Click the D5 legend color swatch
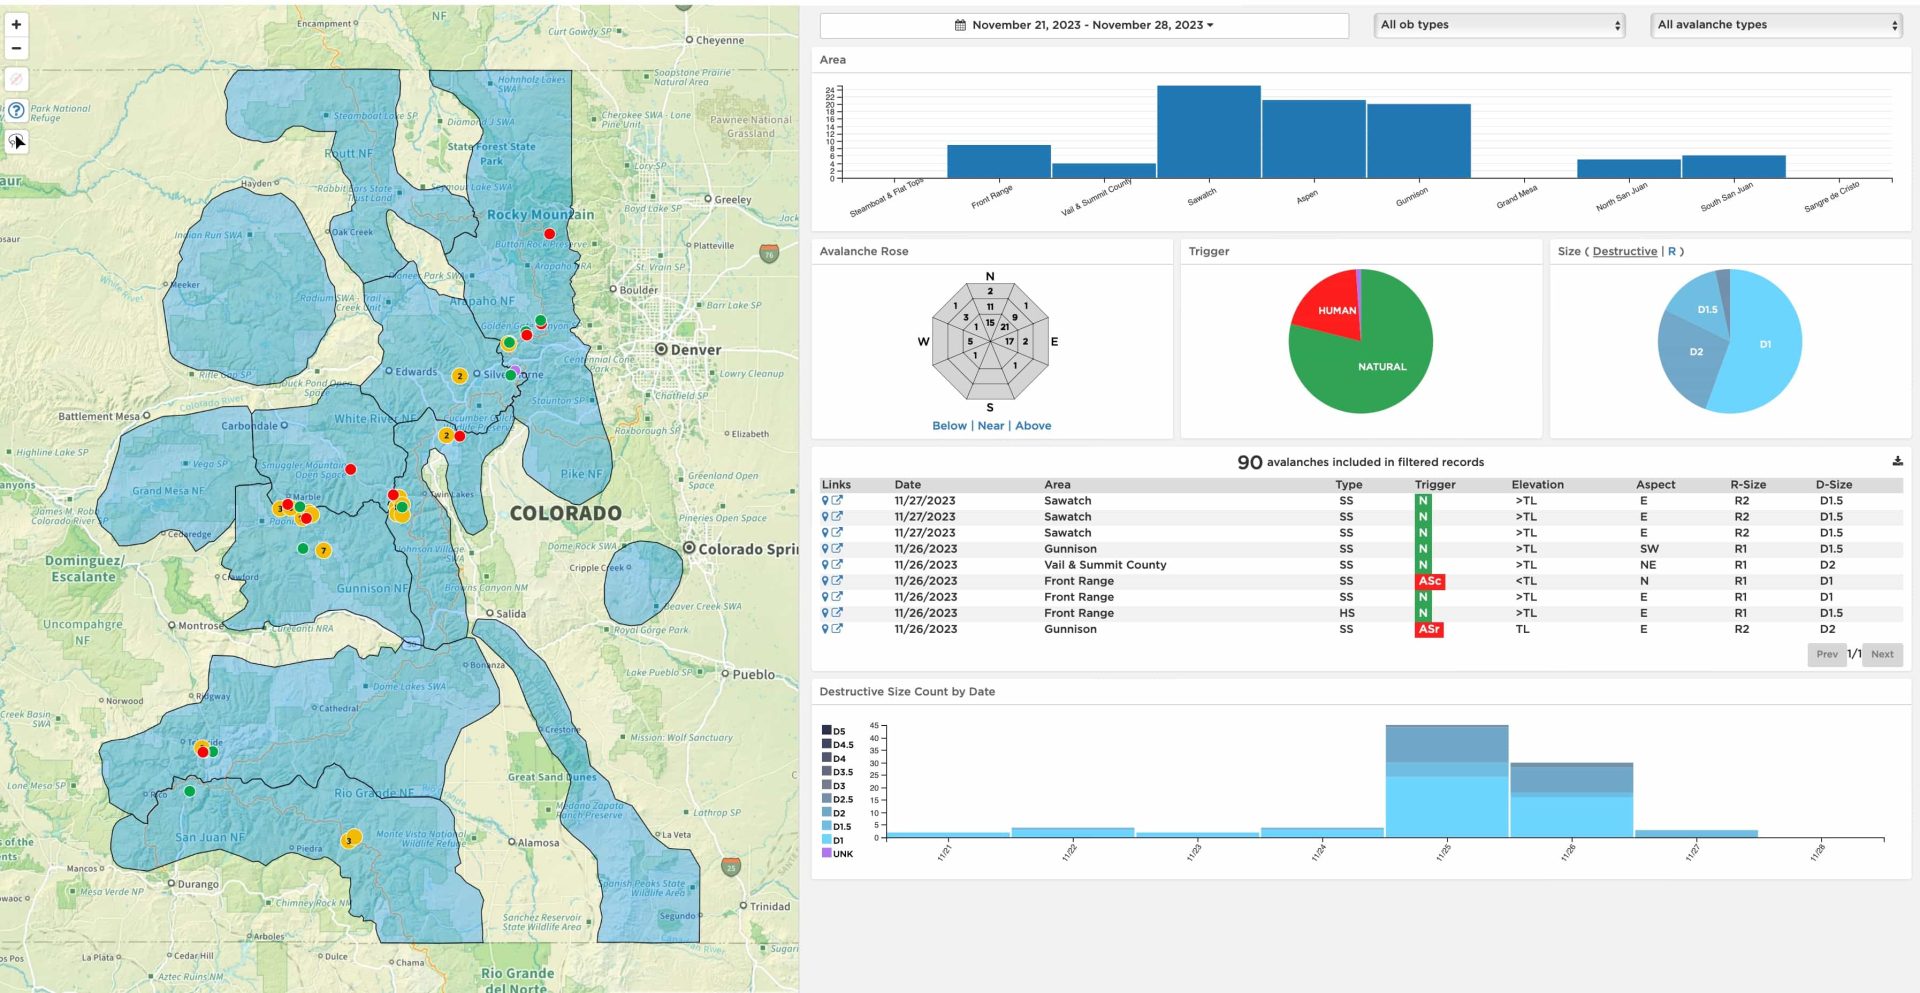The image size is (1920, 993). coord(827,730)
